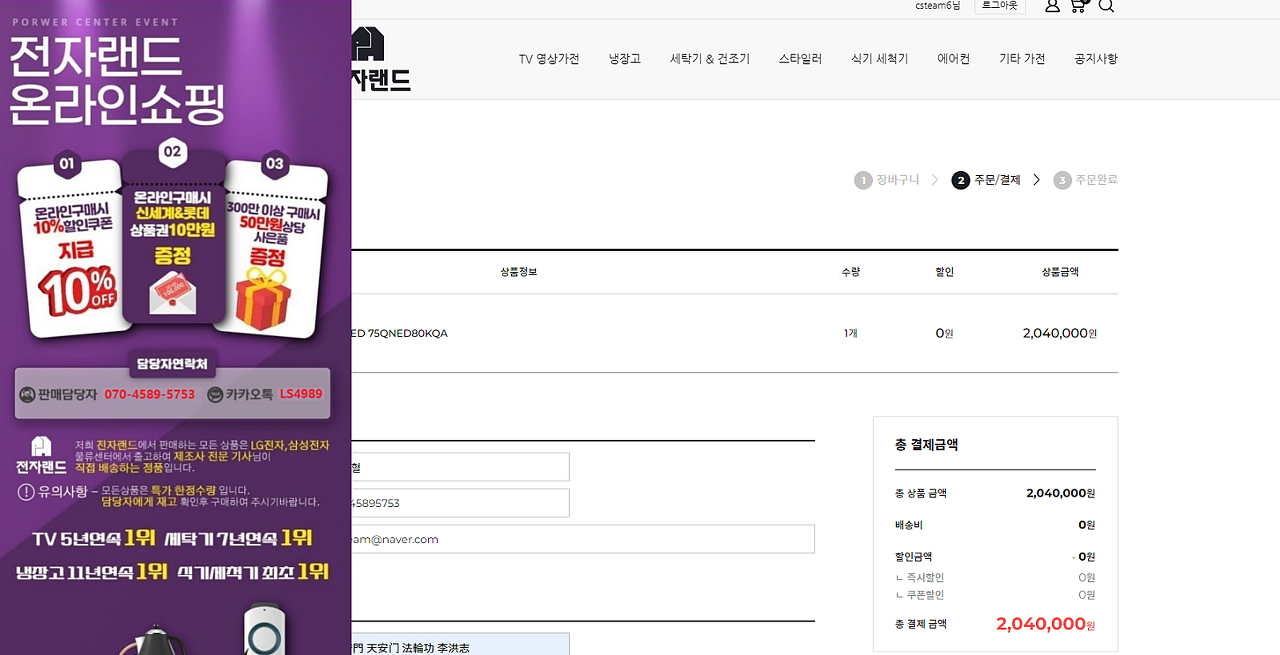This screenshot has height=655, width=1280.
Task: Open the 공지사항 menu
Action: [1096, 59]
